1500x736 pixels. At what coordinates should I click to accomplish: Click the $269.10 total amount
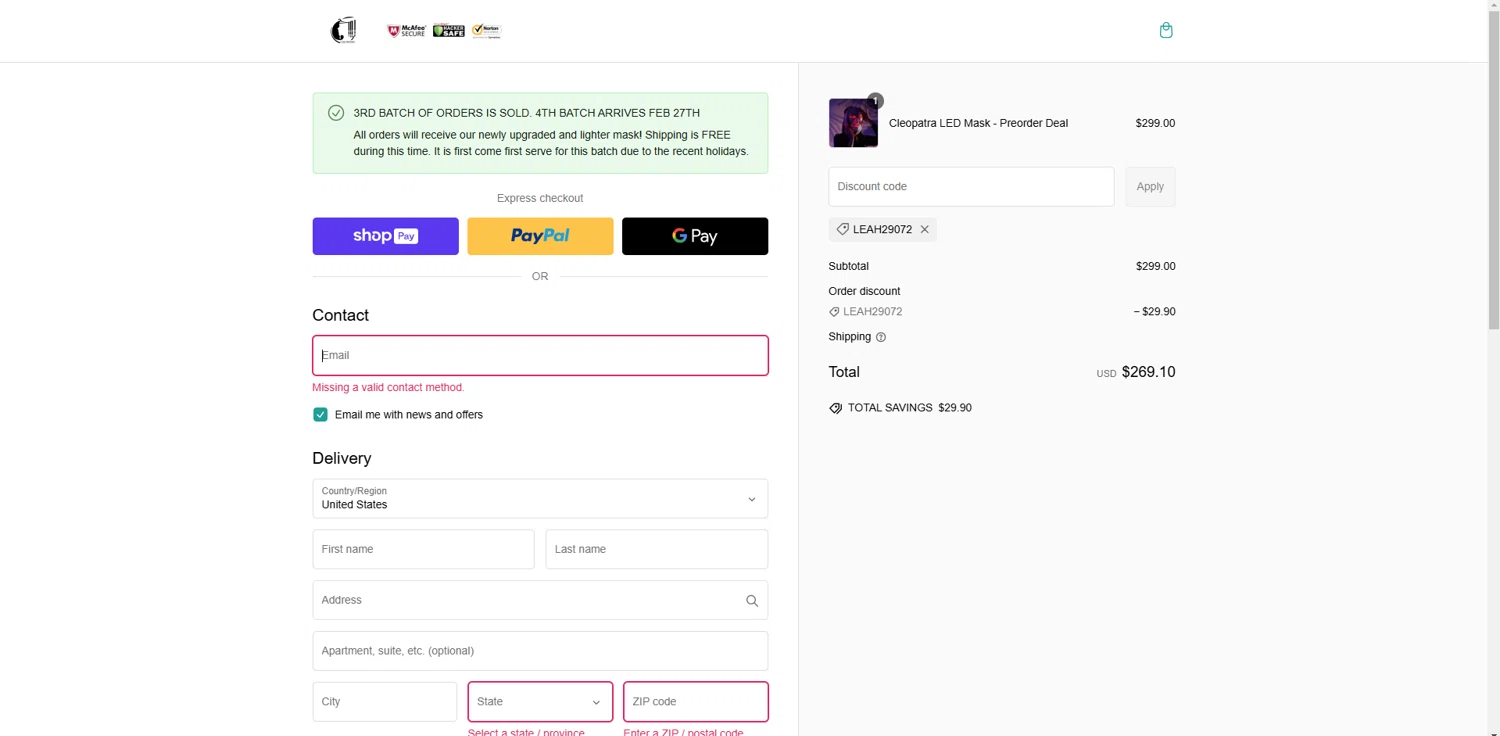click(x=1148, y=372)
